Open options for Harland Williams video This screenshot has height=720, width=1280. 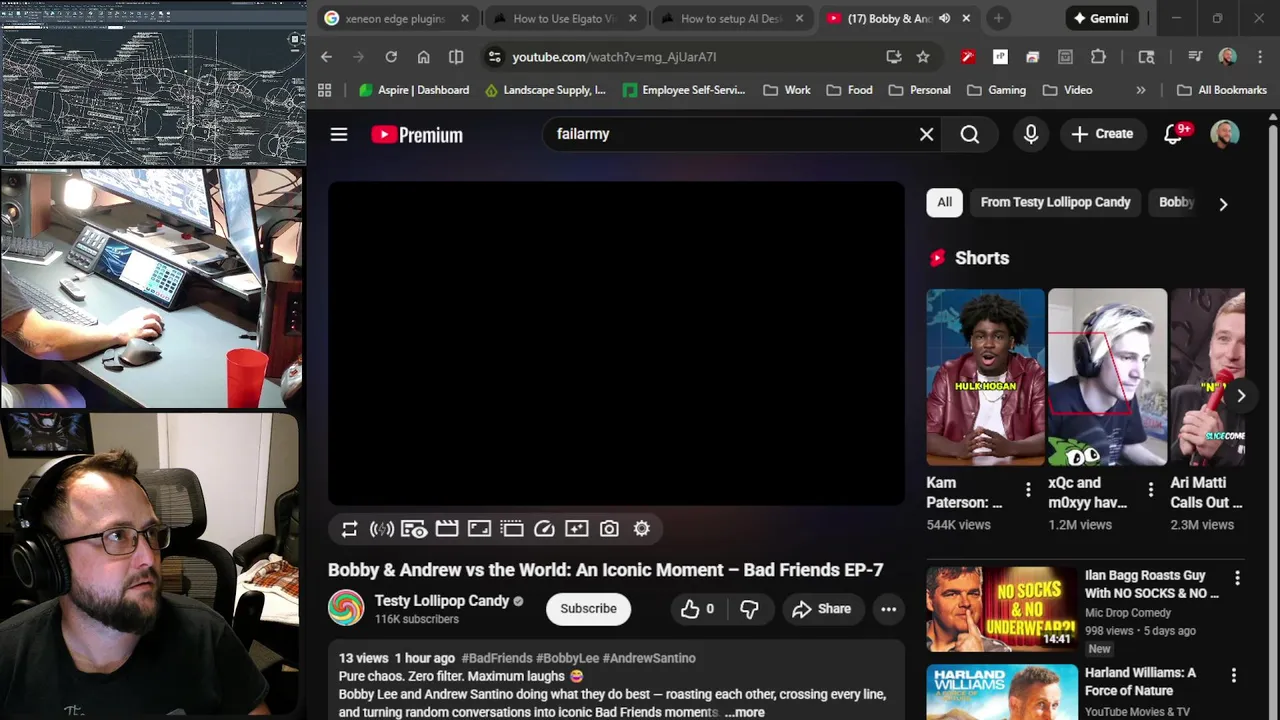click(x=1233, y=676)
